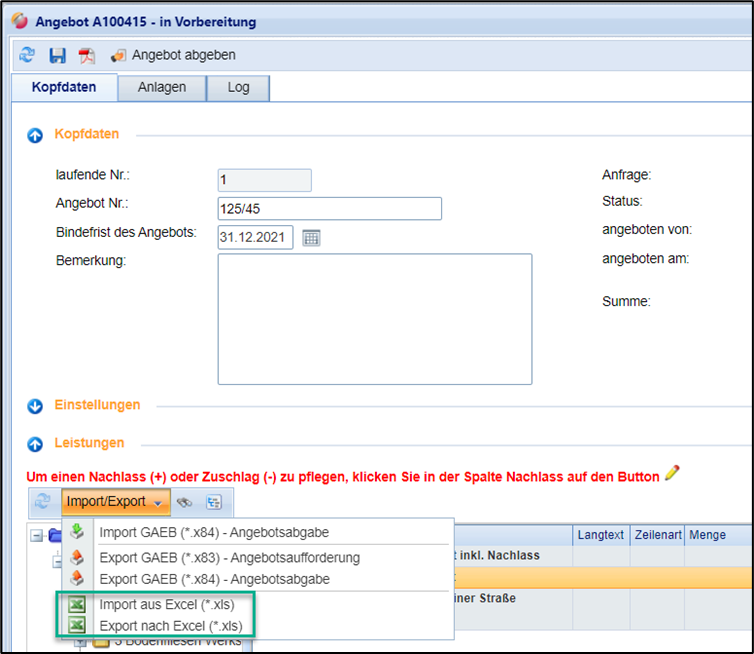Choose Import GAEB (*.x84) - Angebotsabgabe
The height and width of the screenshot is (654, 754).
[x=213, y=532]
